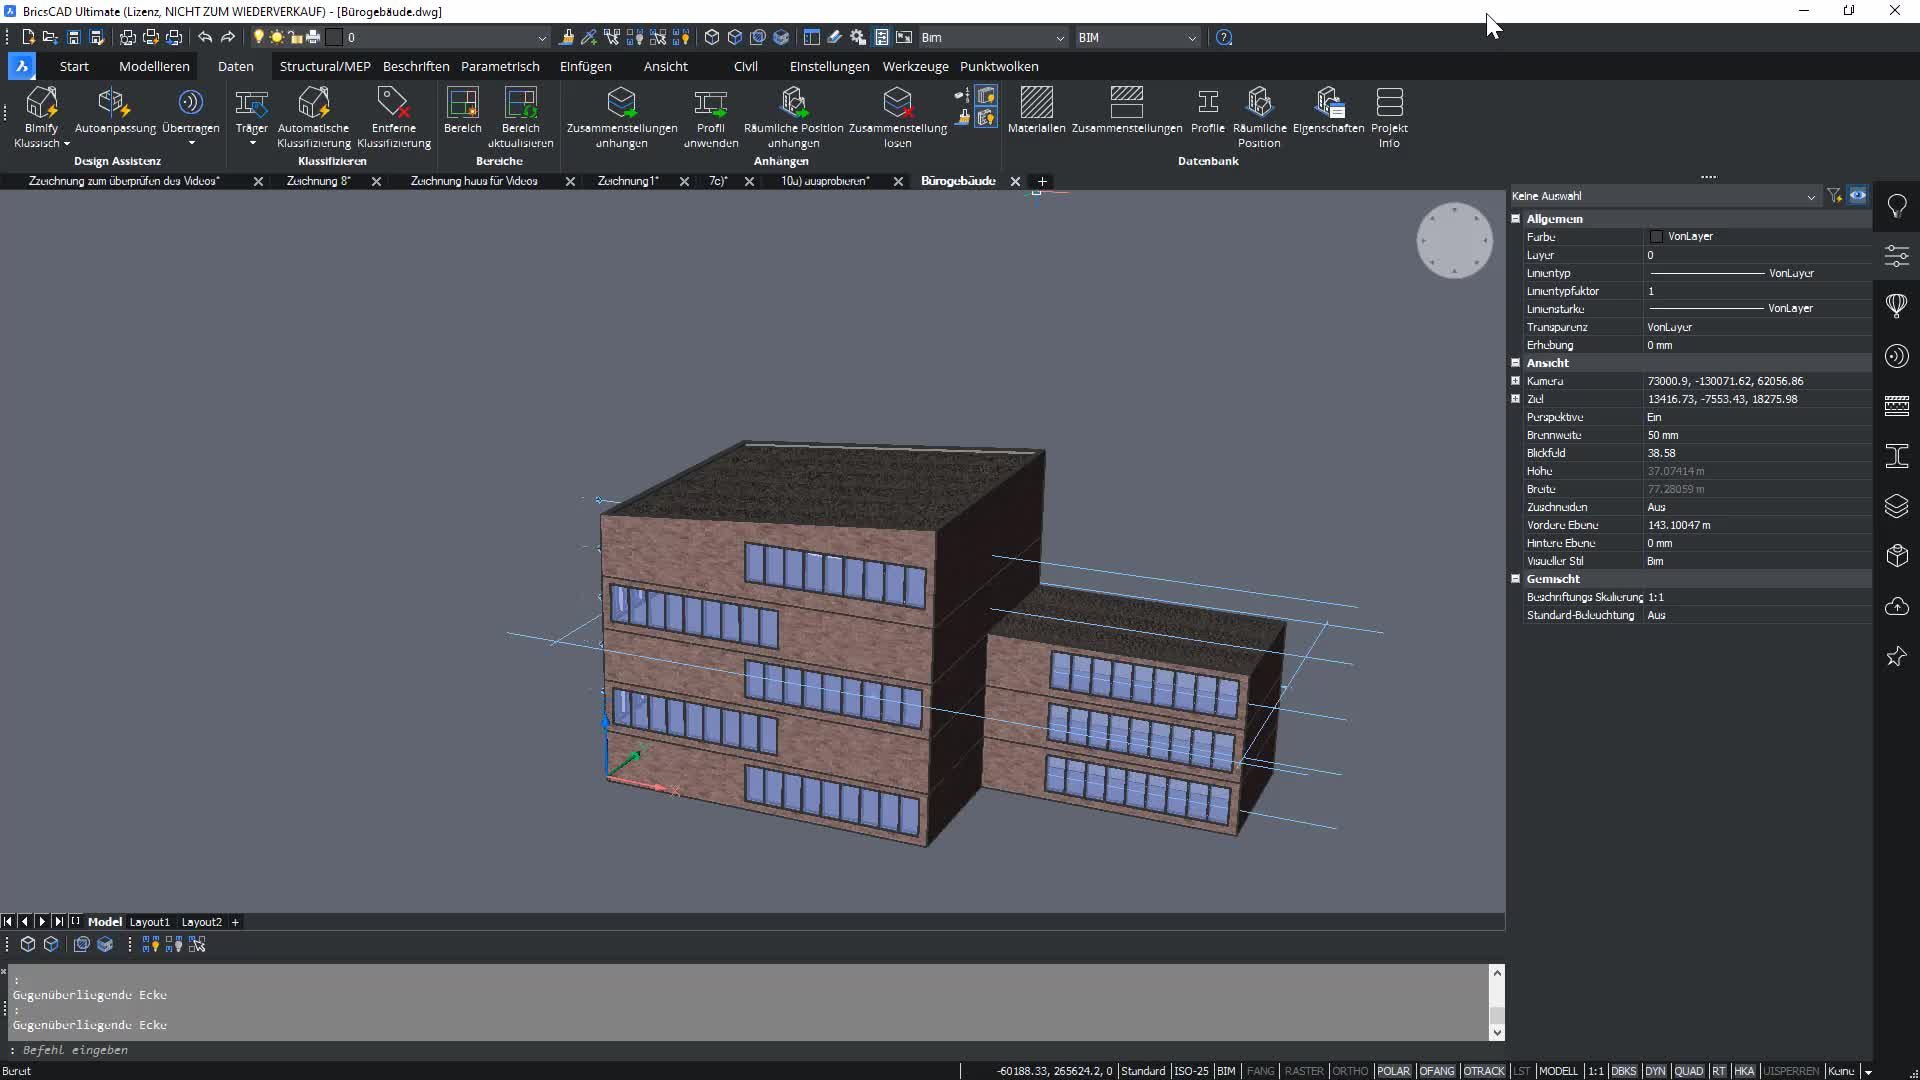
Task: Click the LookFrom navigation widget
Action: pyautogui.click(x=1454, y=241)
